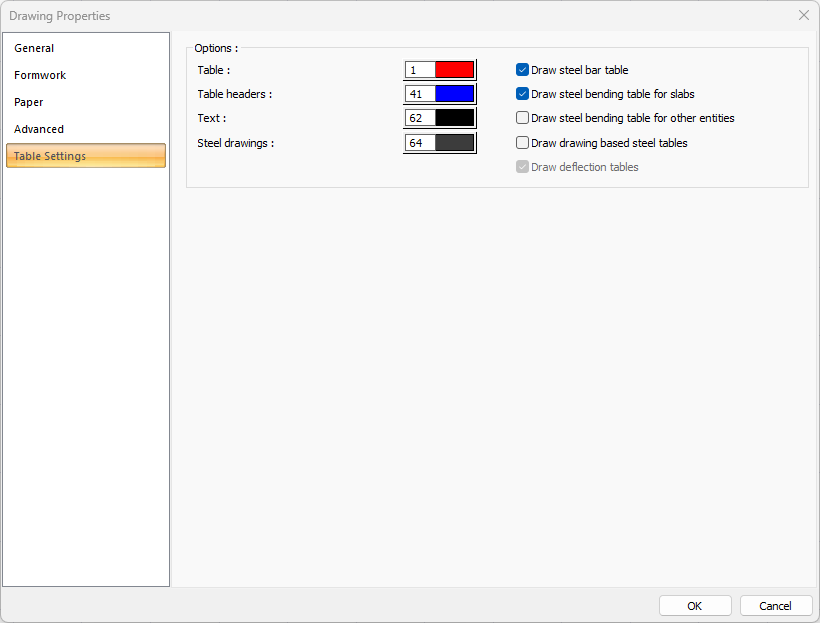Viewport: 820px width, 623px height.
Task: Click the red Table color swatch
Action: click(x=454, y=70)
